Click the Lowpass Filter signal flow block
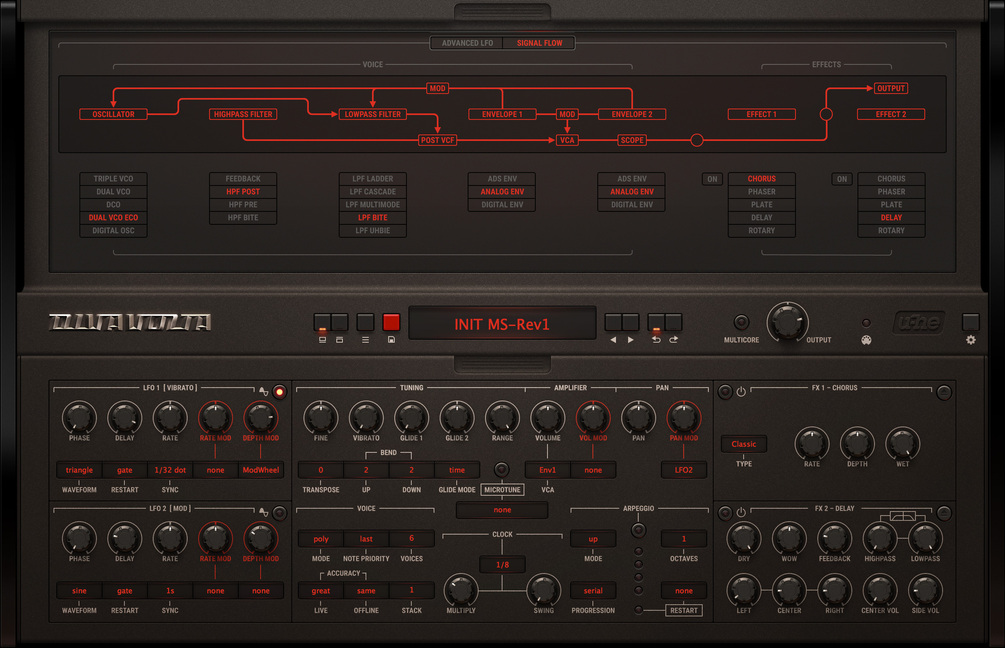Image resolution: width=1005 pixels, height=648 pixels. [x=372, y=114]
